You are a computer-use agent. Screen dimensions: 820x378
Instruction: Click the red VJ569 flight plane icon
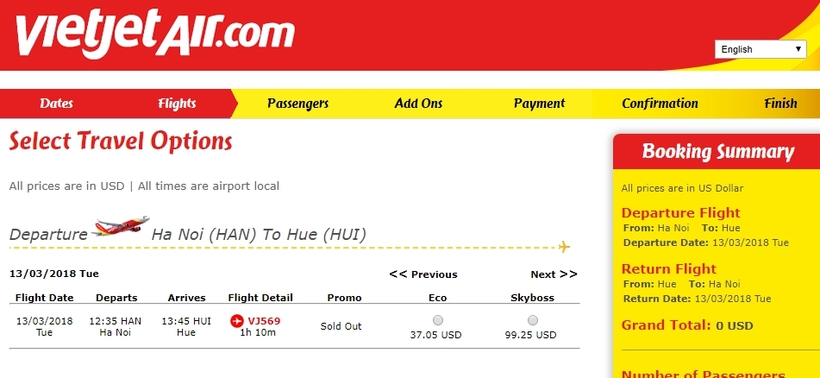236,320
